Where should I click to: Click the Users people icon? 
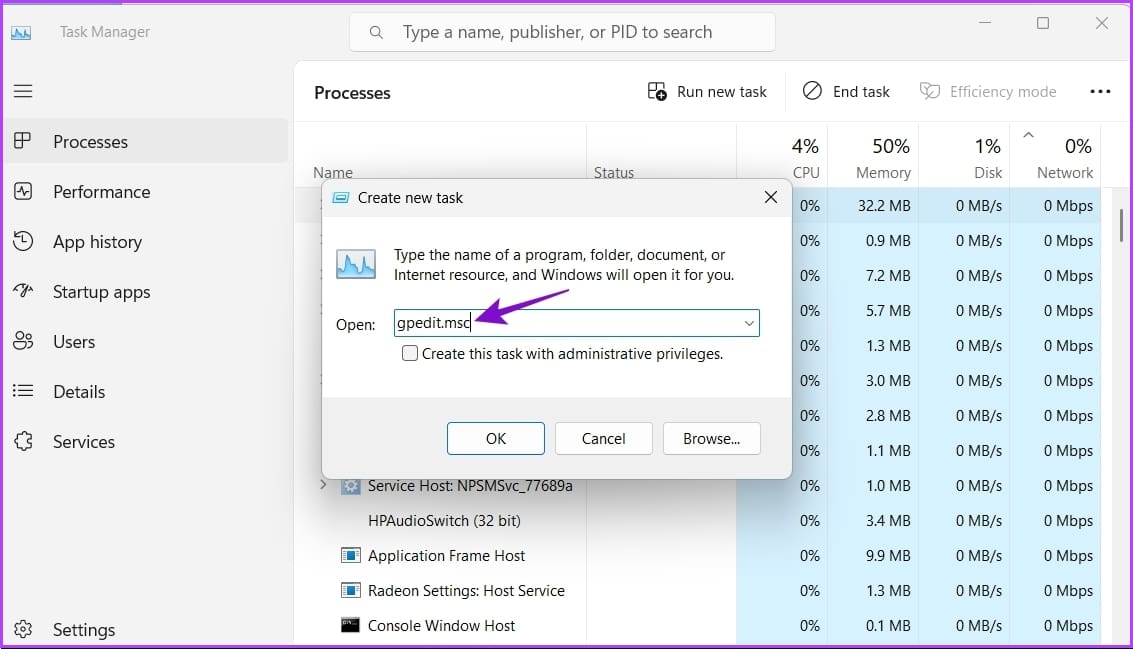23,341
